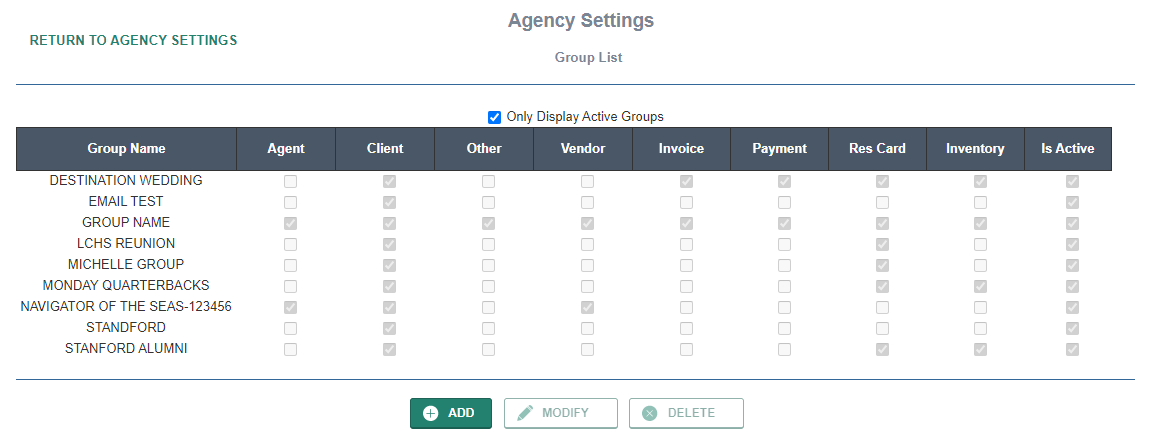Click the Is Active column header
The image size is (1160, 443).
coord(1068,149)
